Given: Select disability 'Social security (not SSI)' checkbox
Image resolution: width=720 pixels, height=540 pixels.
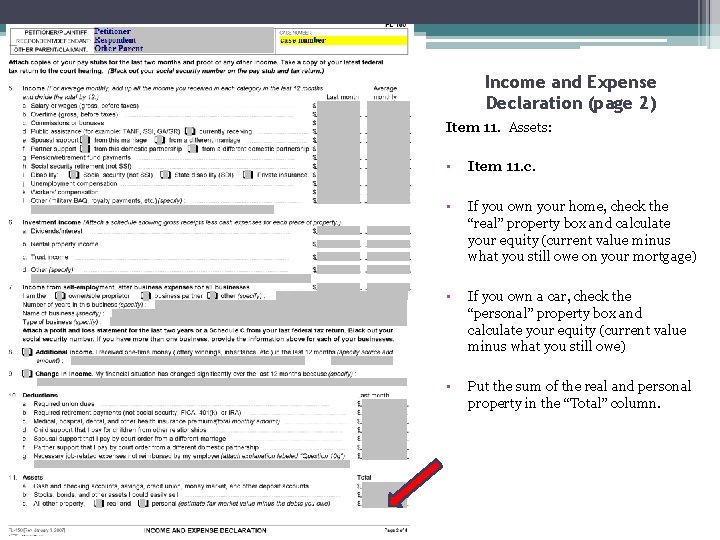Looking at the screenshot, I should pos(73,174).
